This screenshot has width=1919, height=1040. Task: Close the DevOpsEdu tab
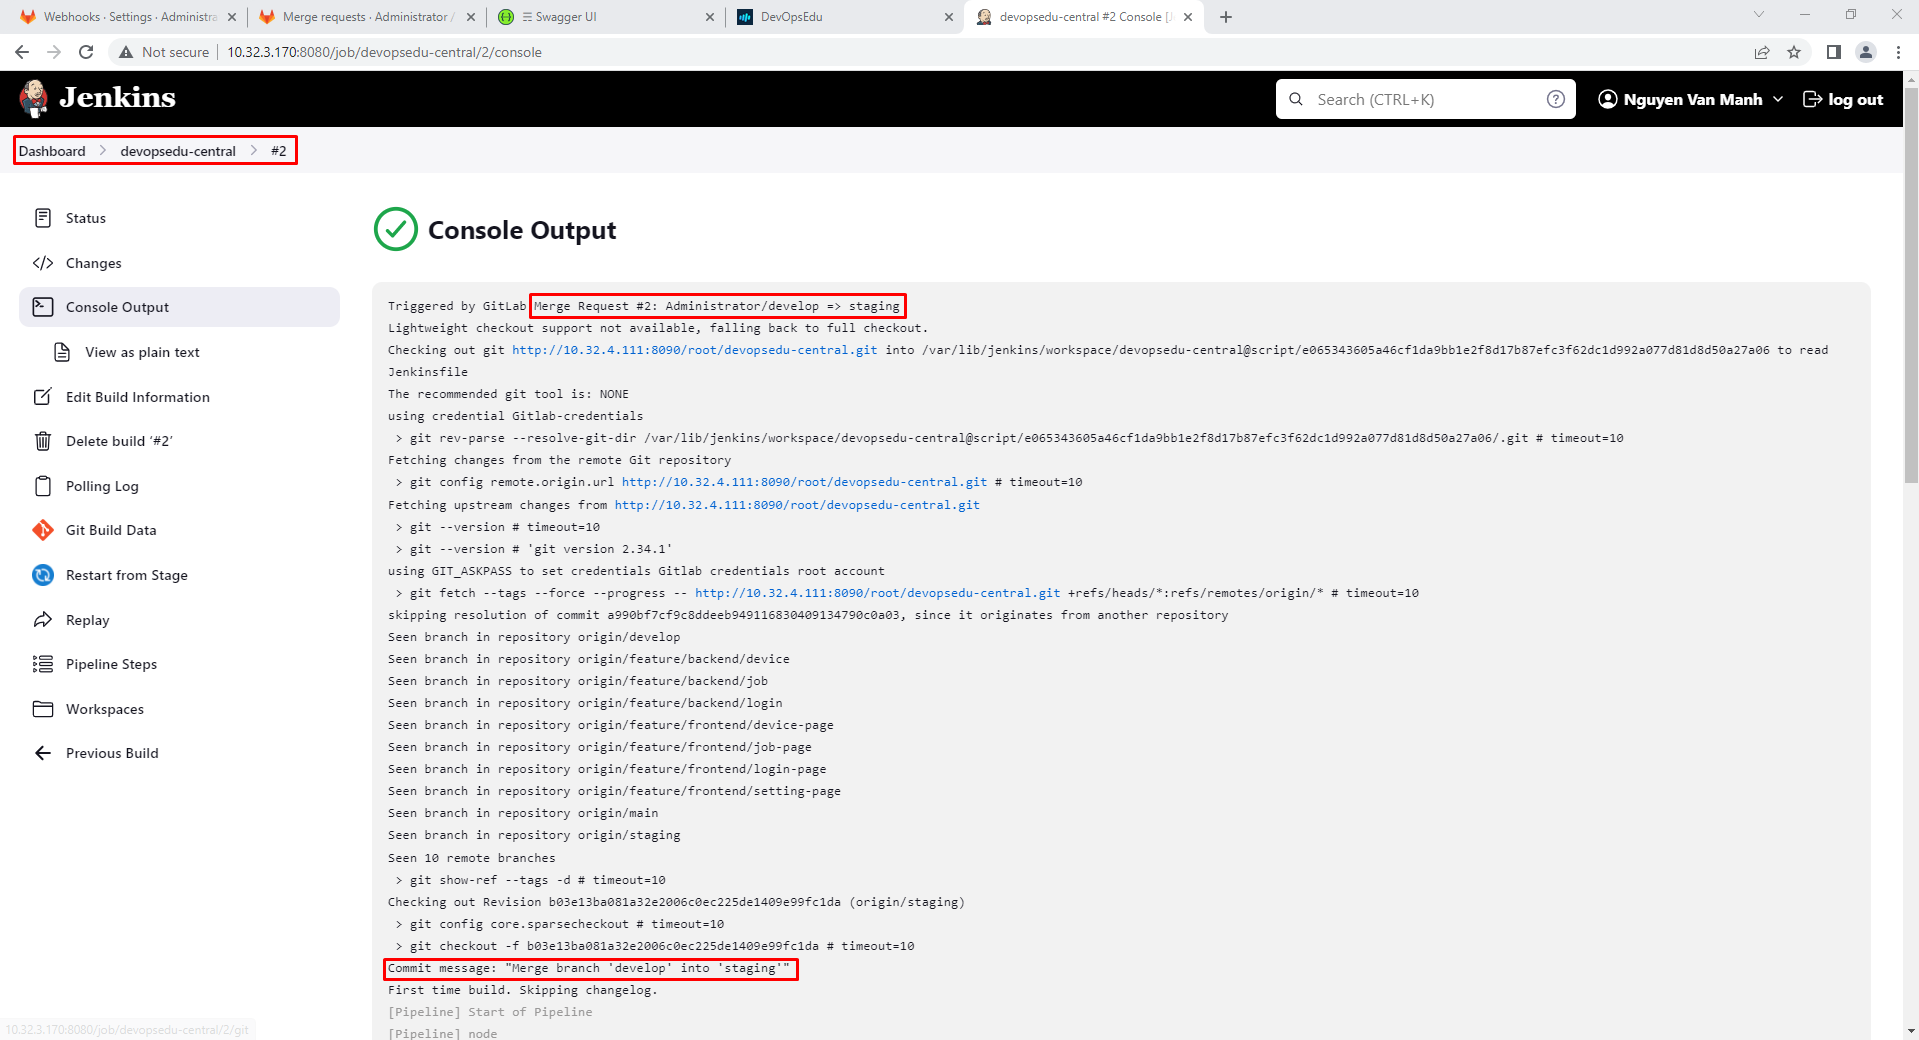click(x=949, y=17)
